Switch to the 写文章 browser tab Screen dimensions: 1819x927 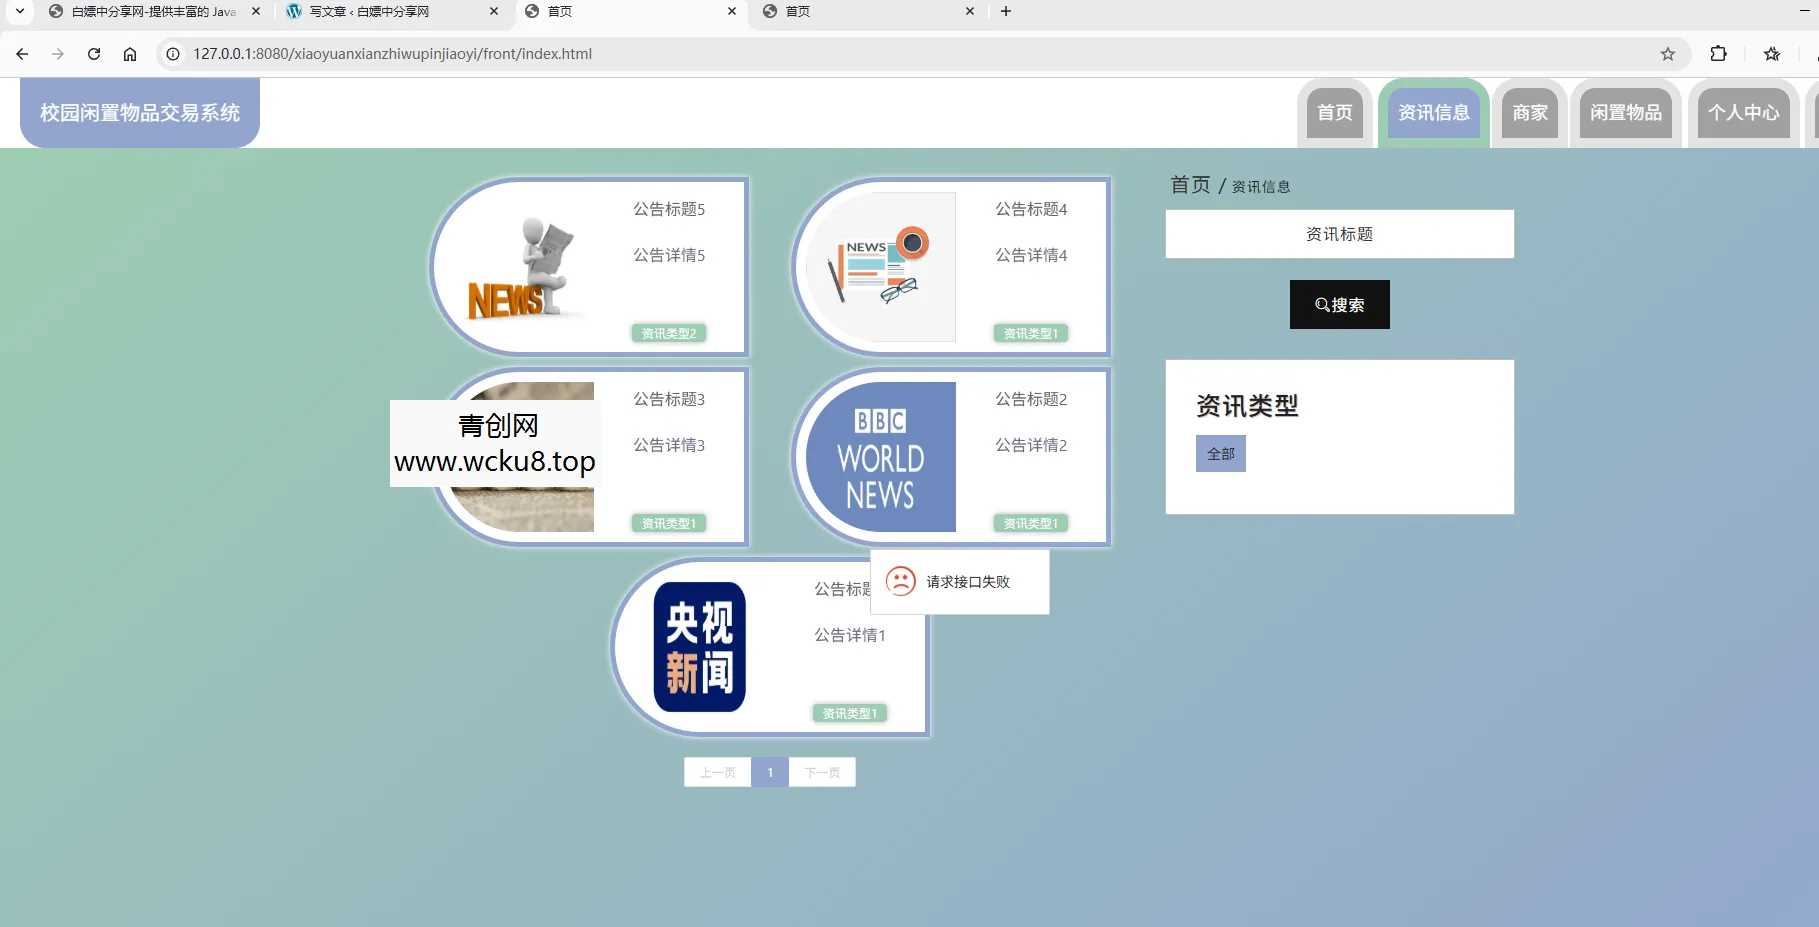(x=370, y=11)
